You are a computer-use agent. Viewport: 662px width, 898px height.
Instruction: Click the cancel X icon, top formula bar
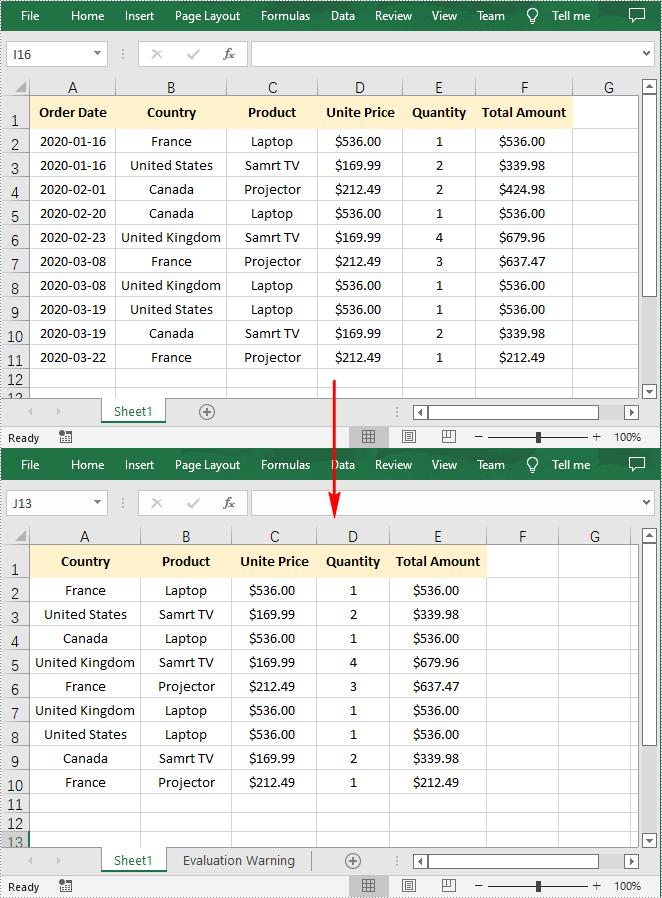(x=156, y=54)
